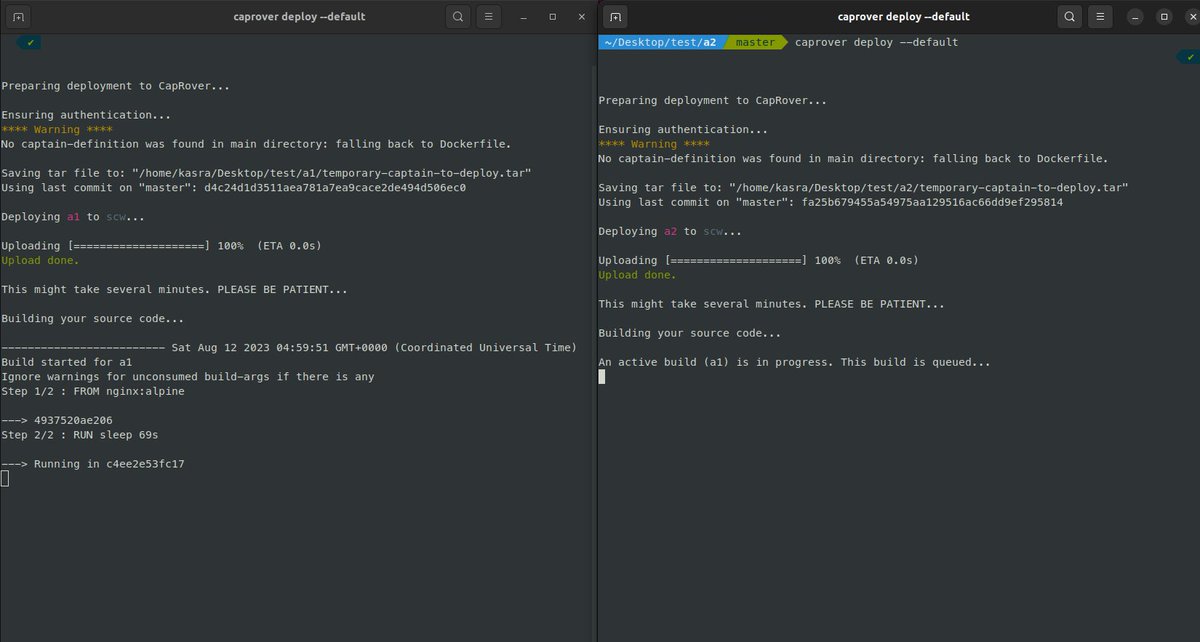Image resolution: width=1200 pixels, height=642 pixels.
Task: Click the a1 tar file path line
Action: [266, 174]
